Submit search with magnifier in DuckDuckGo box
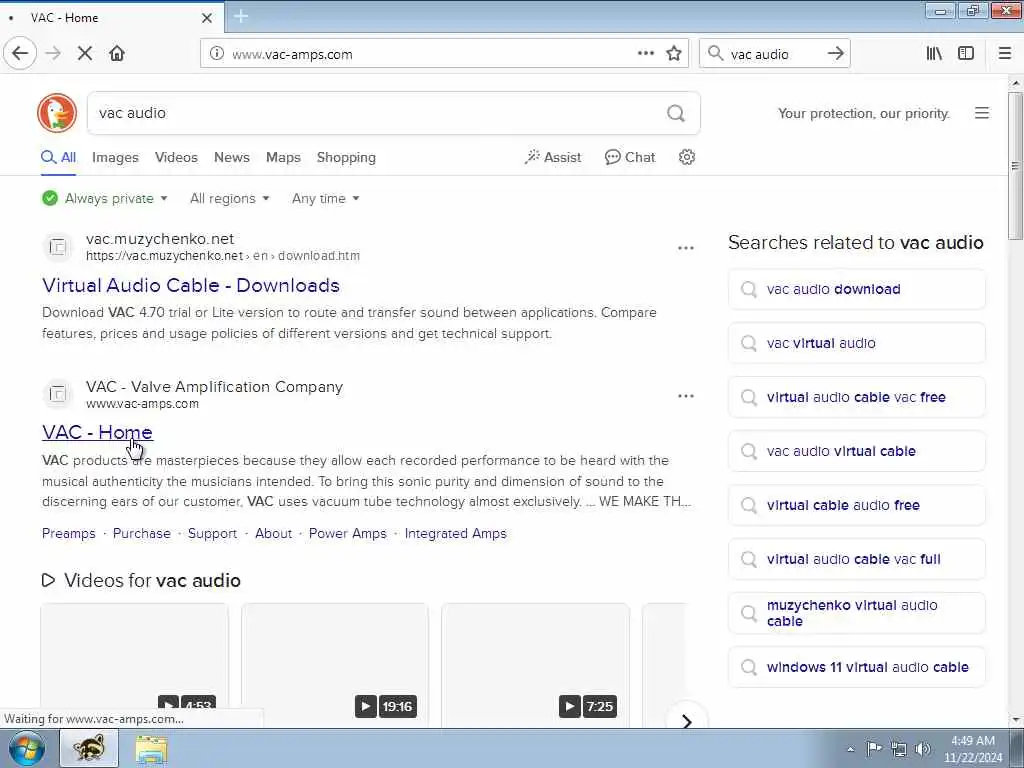Image resolution: width=1024 pixels, height=768 pixels. [676, 114]
